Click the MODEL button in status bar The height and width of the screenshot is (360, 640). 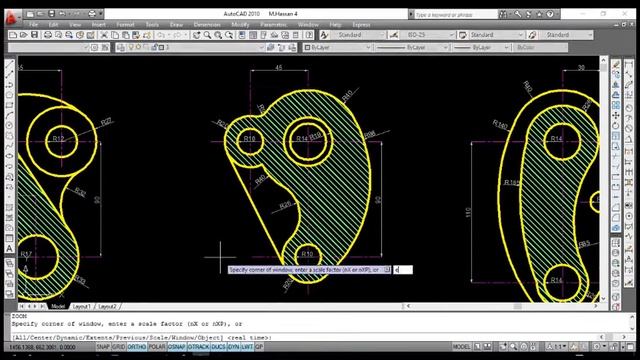click(462, 347)
